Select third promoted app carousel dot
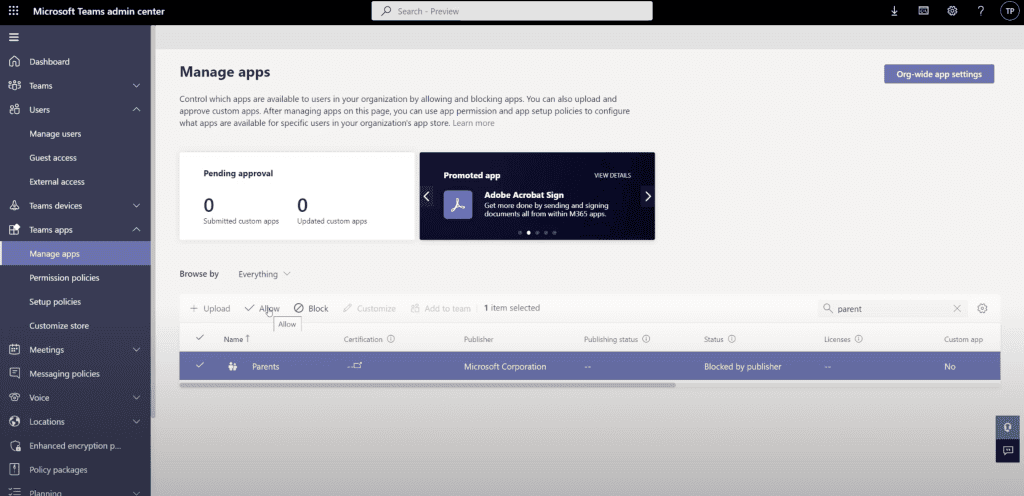 tap(537, 232)
